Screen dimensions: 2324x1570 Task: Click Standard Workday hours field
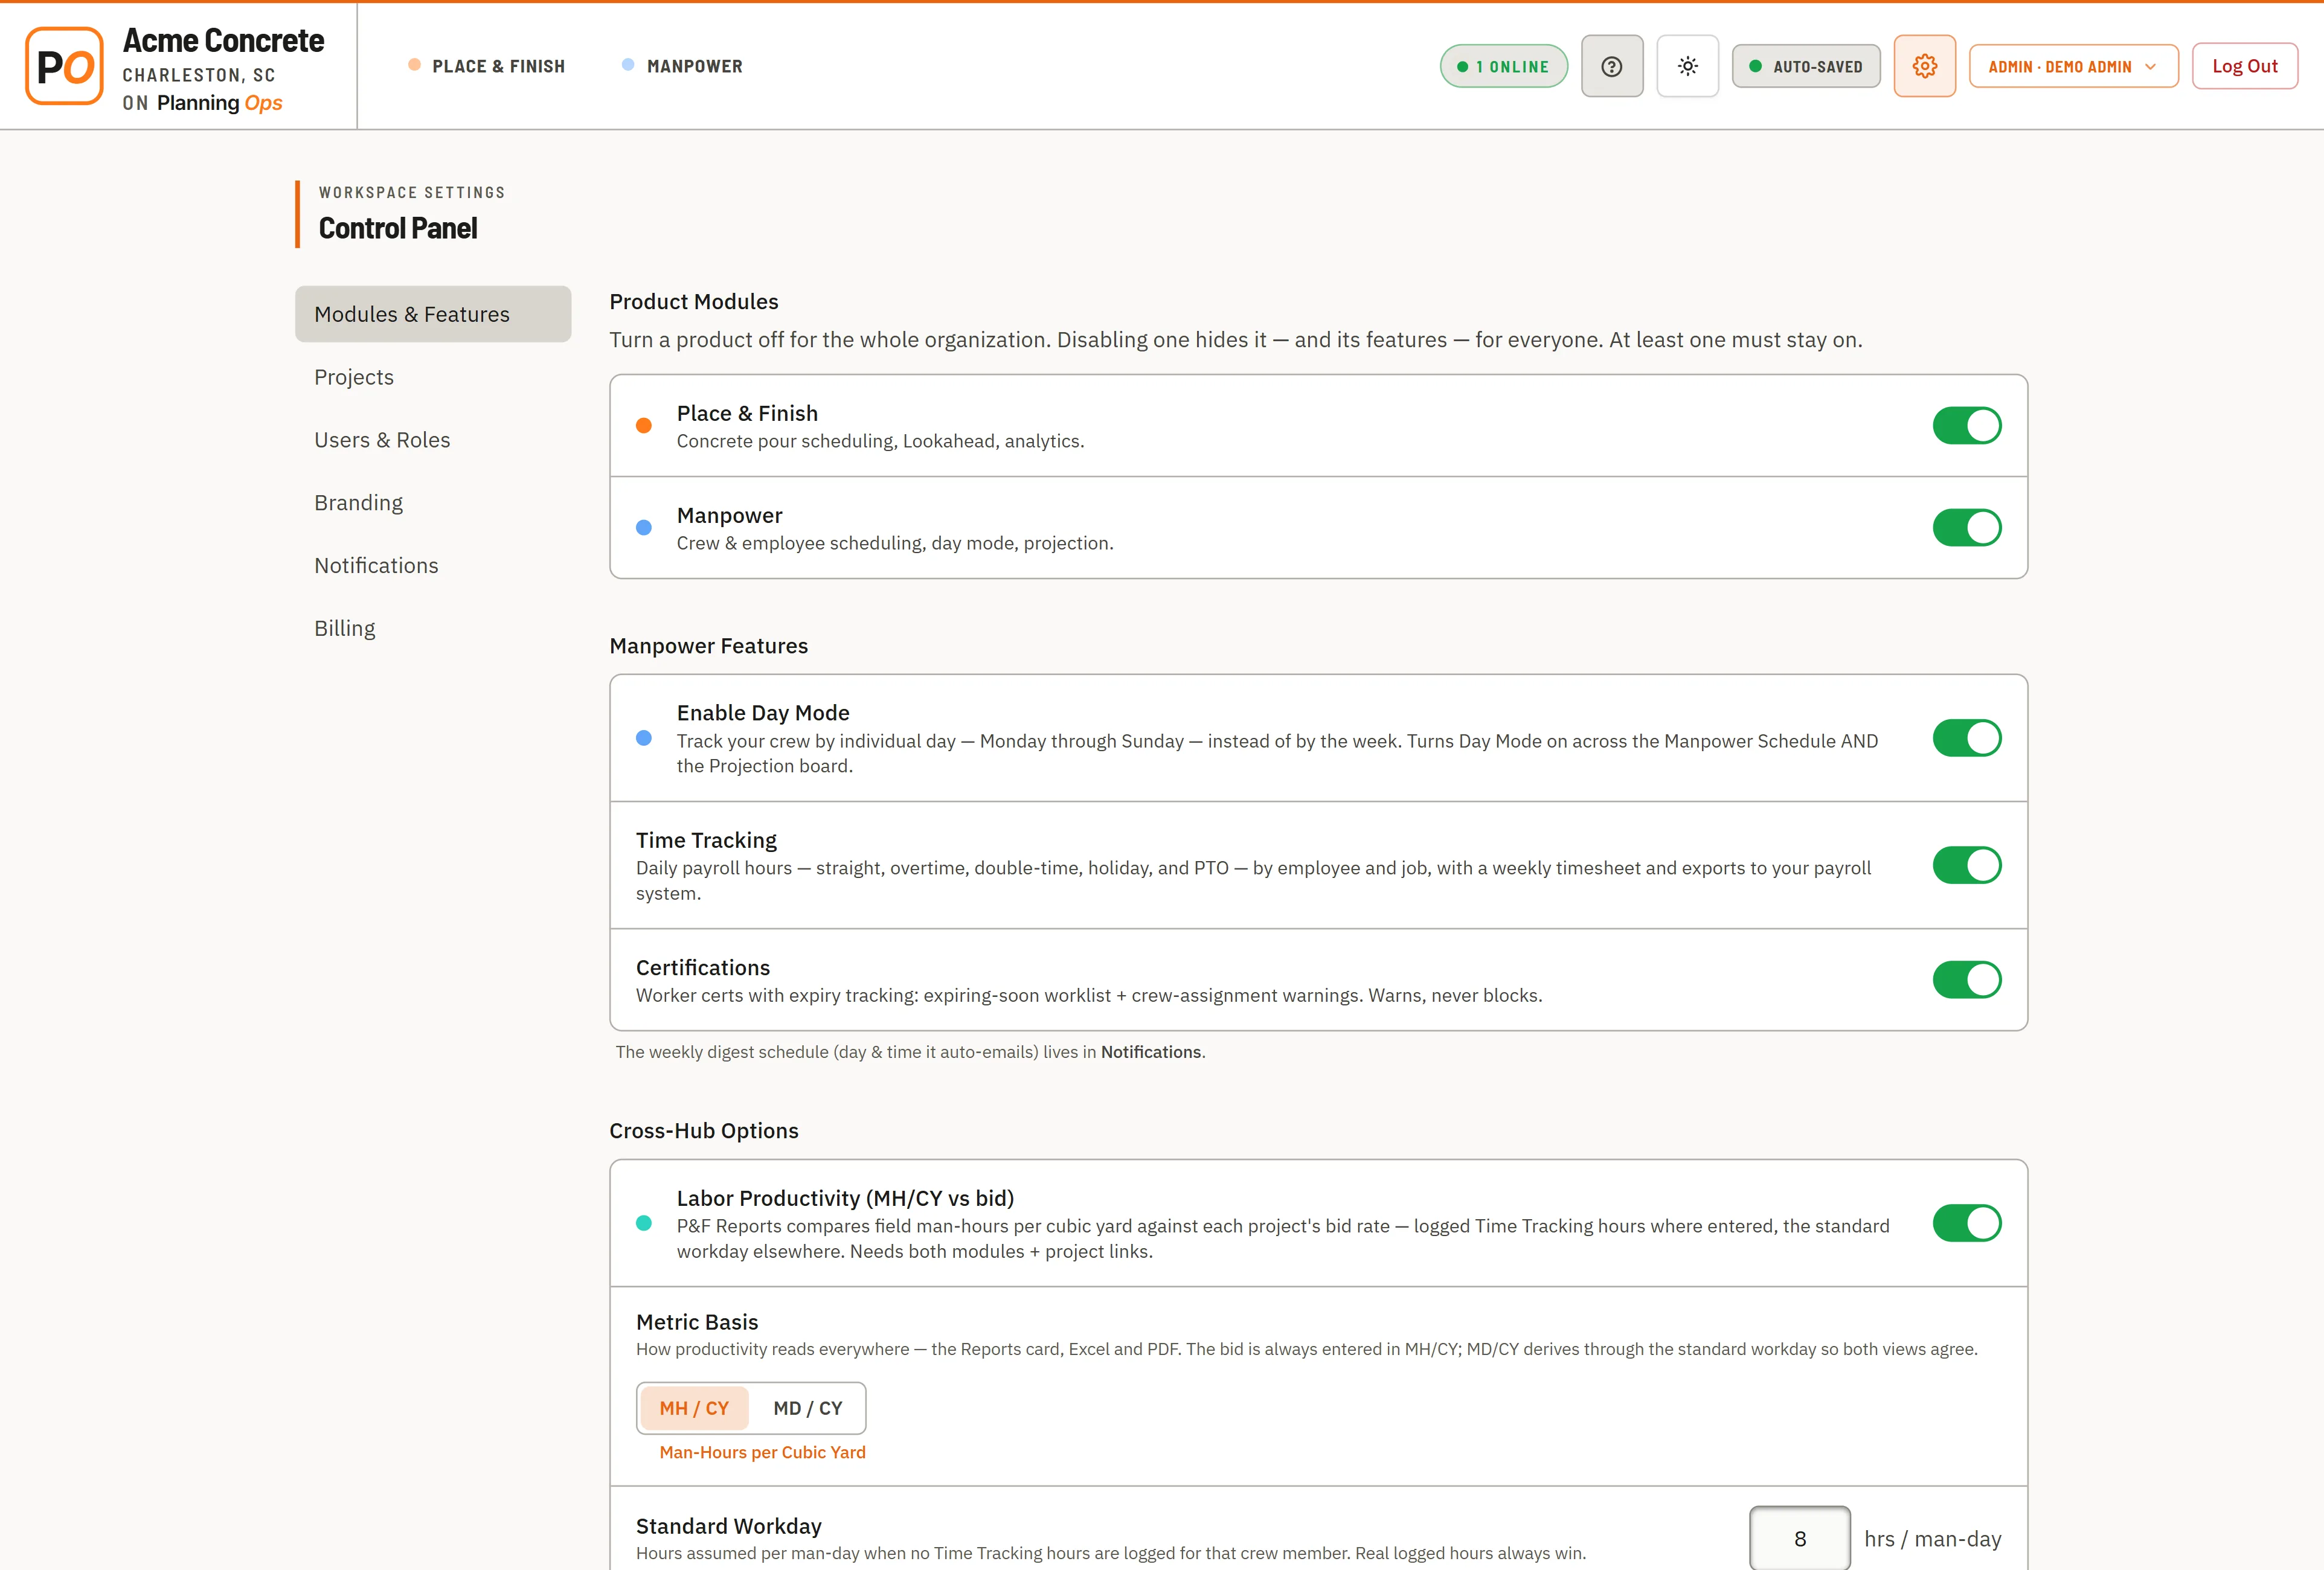1799,1538
